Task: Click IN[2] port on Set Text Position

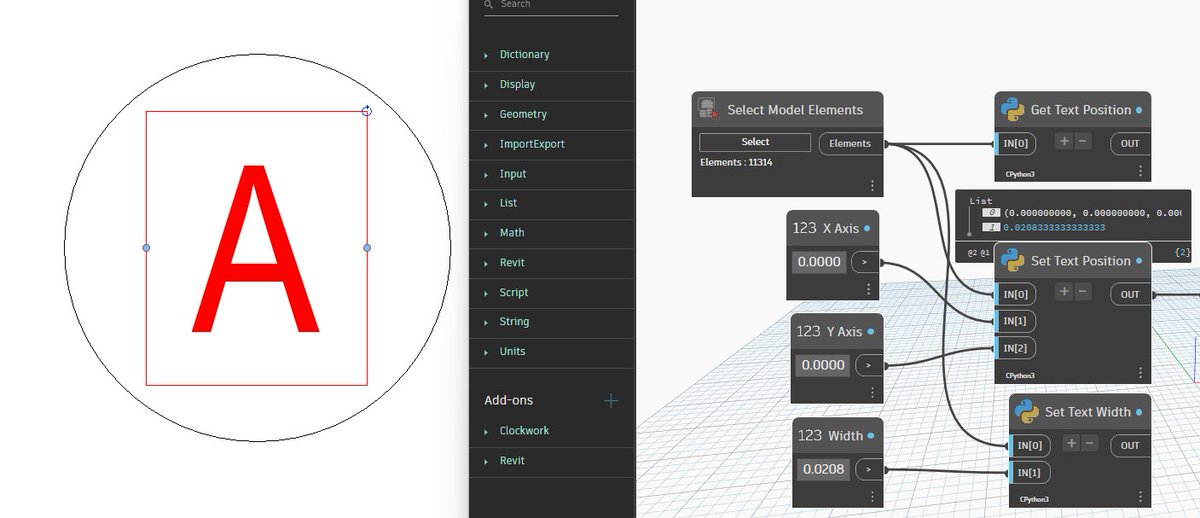Action: pos(1016,348)
